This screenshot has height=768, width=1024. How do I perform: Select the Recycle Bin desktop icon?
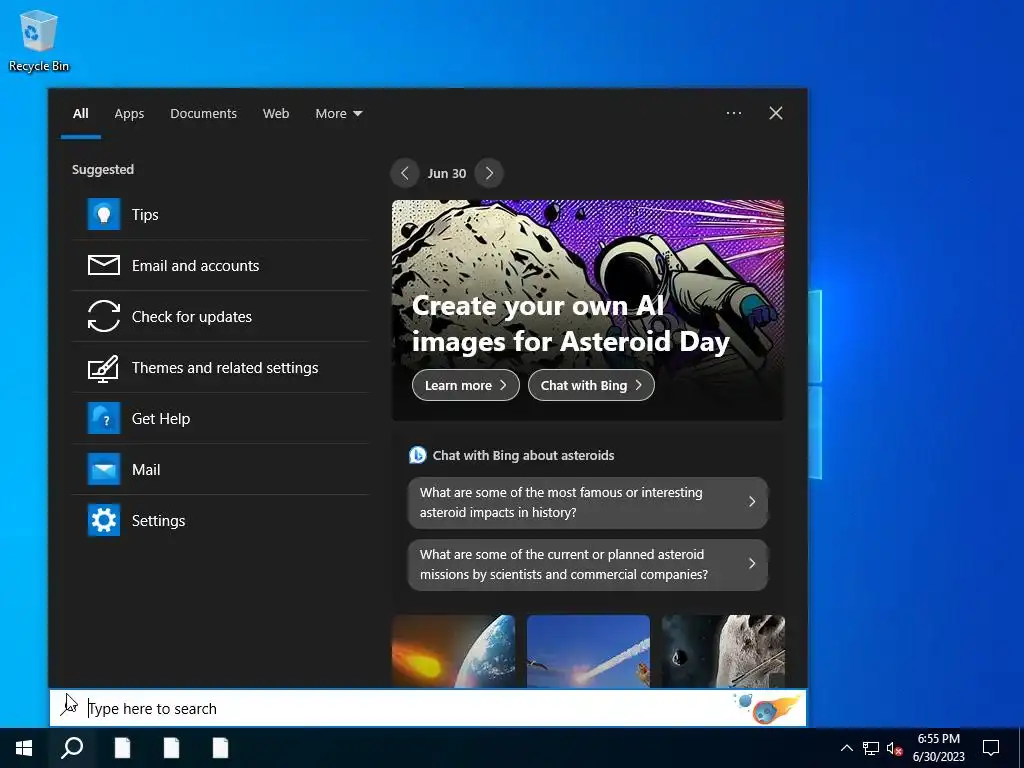tap(39, 41)
